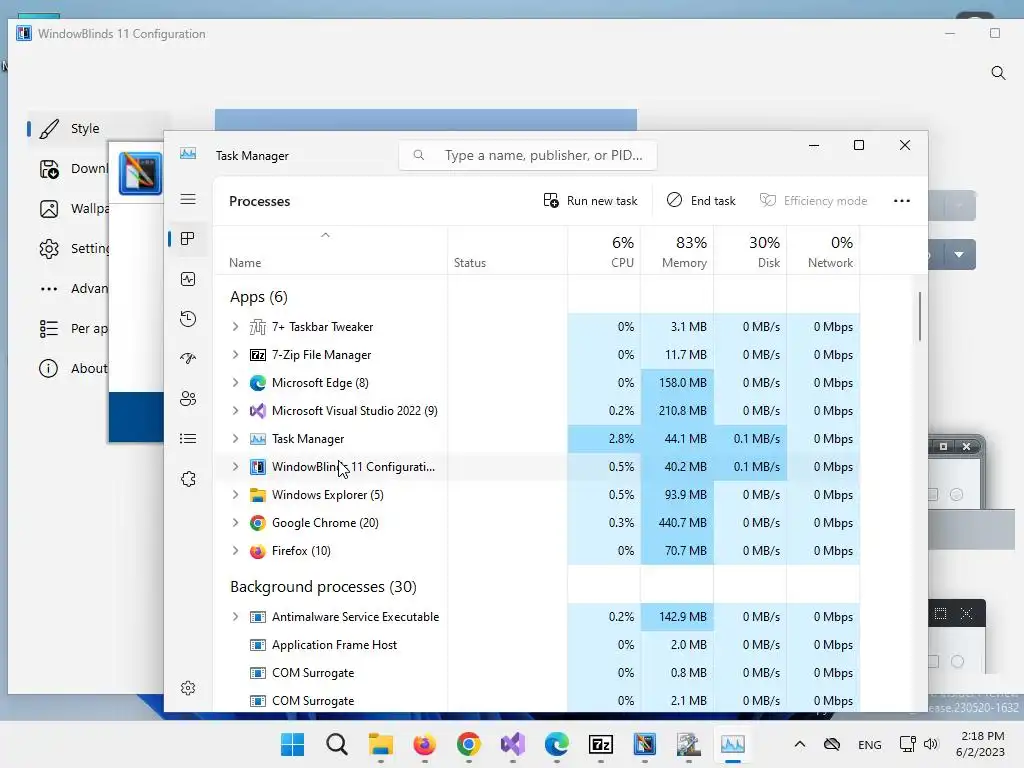
Task: Click Apps (6) group header
Action: click(259, 297)
